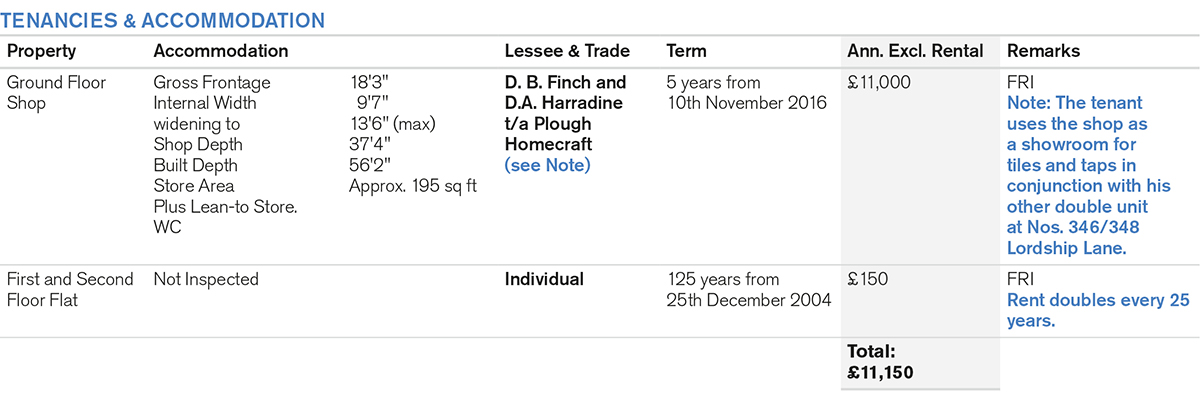The height and width of the screenshot is (399, 1200).
Task: Select the First and Second Floor Flat cell
Action: [x=70, y=289]
